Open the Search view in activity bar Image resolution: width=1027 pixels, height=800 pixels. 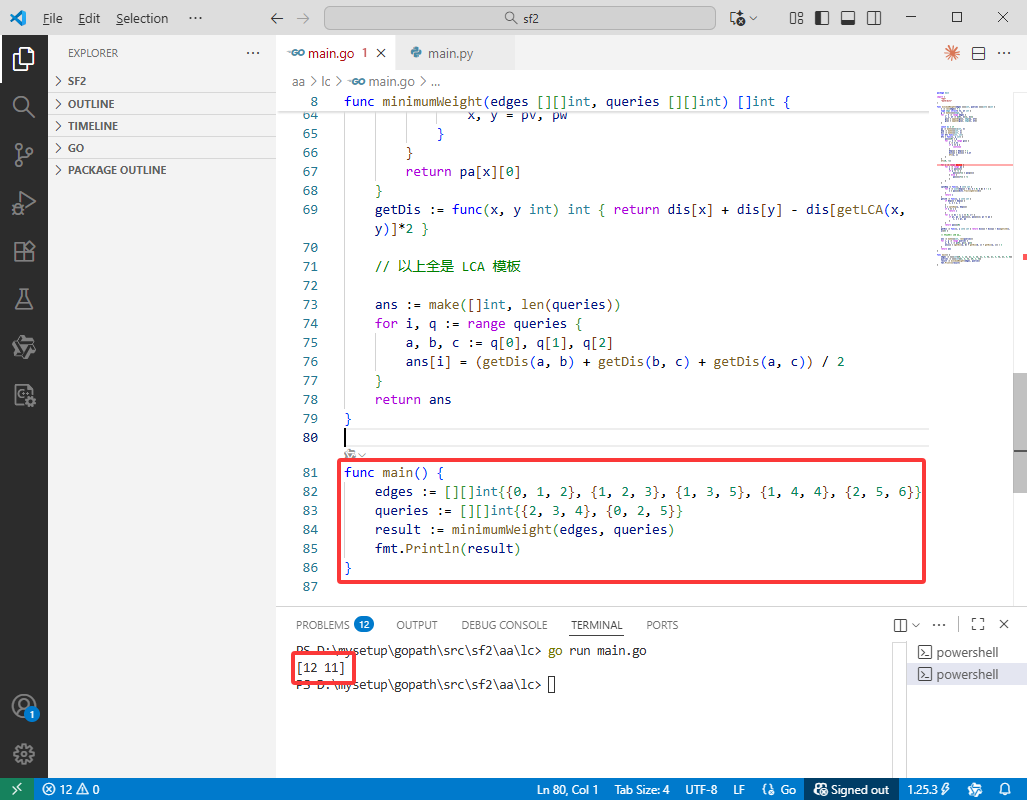point(24,107)
